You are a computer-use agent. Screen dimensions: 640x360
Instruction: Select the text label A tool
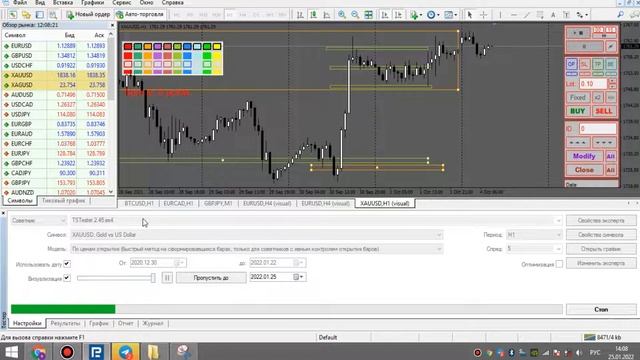[553, 15]
